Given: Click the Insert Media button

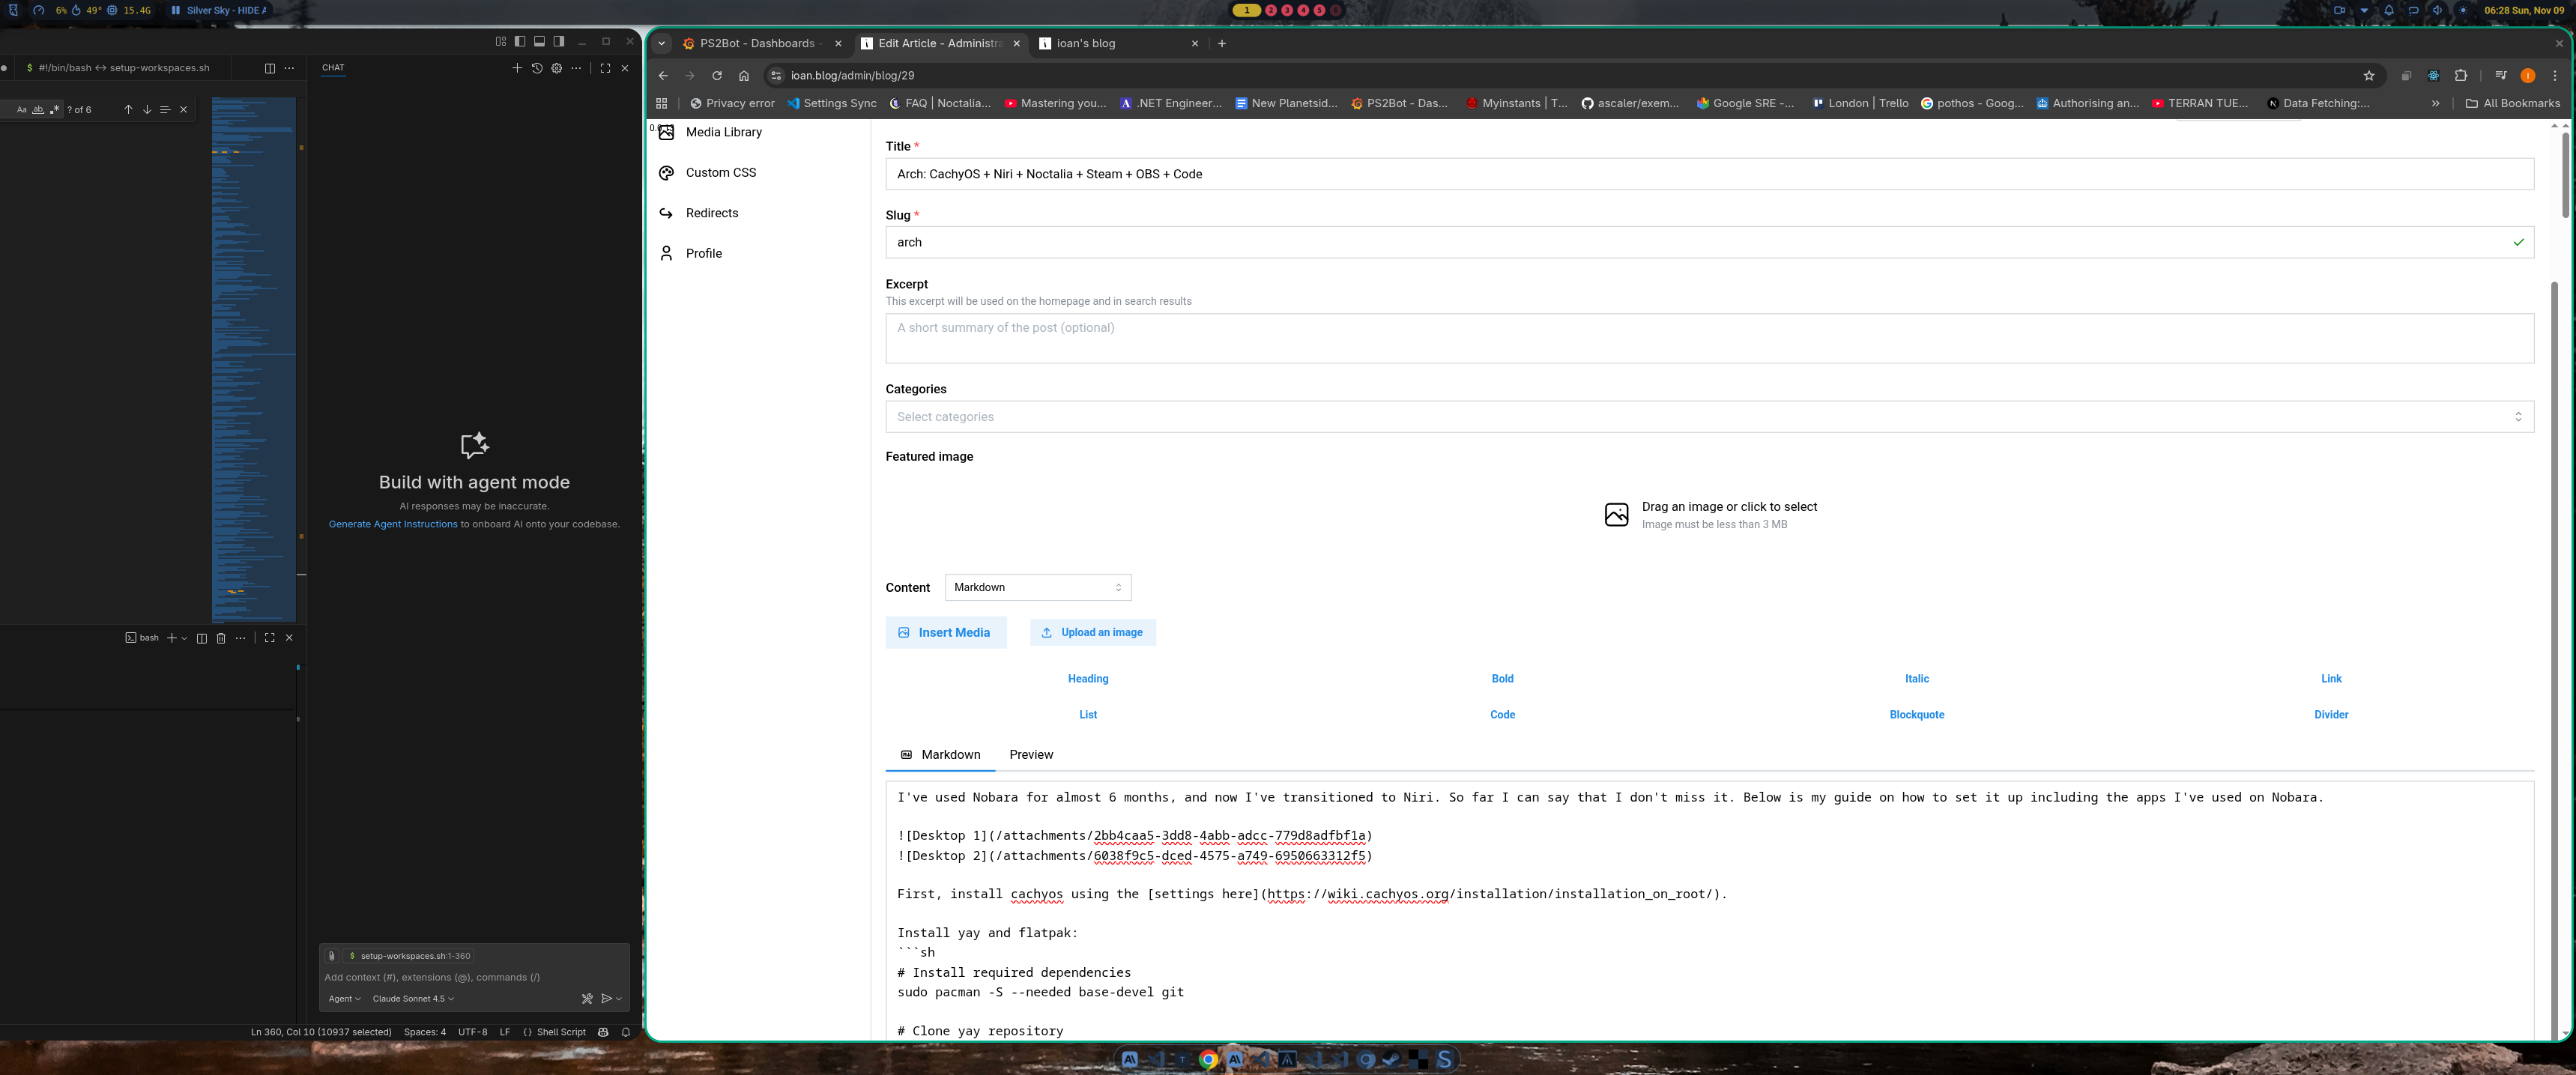Looking at the screenshot, I should point(945,633).
